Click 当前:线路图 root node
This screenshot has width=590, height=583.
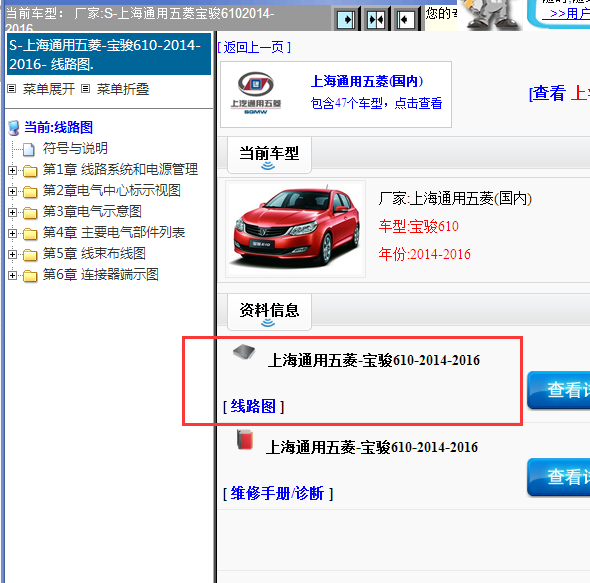(x=58, y=127)
